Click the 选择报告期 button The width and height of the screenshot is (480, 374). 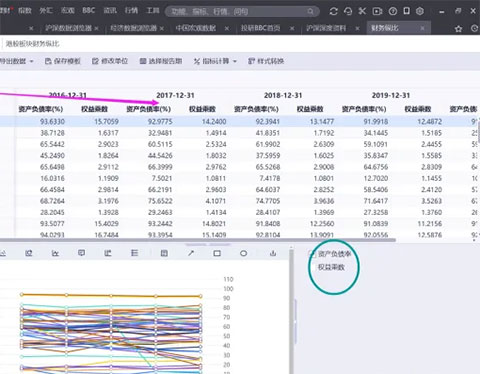pos(161,61)
